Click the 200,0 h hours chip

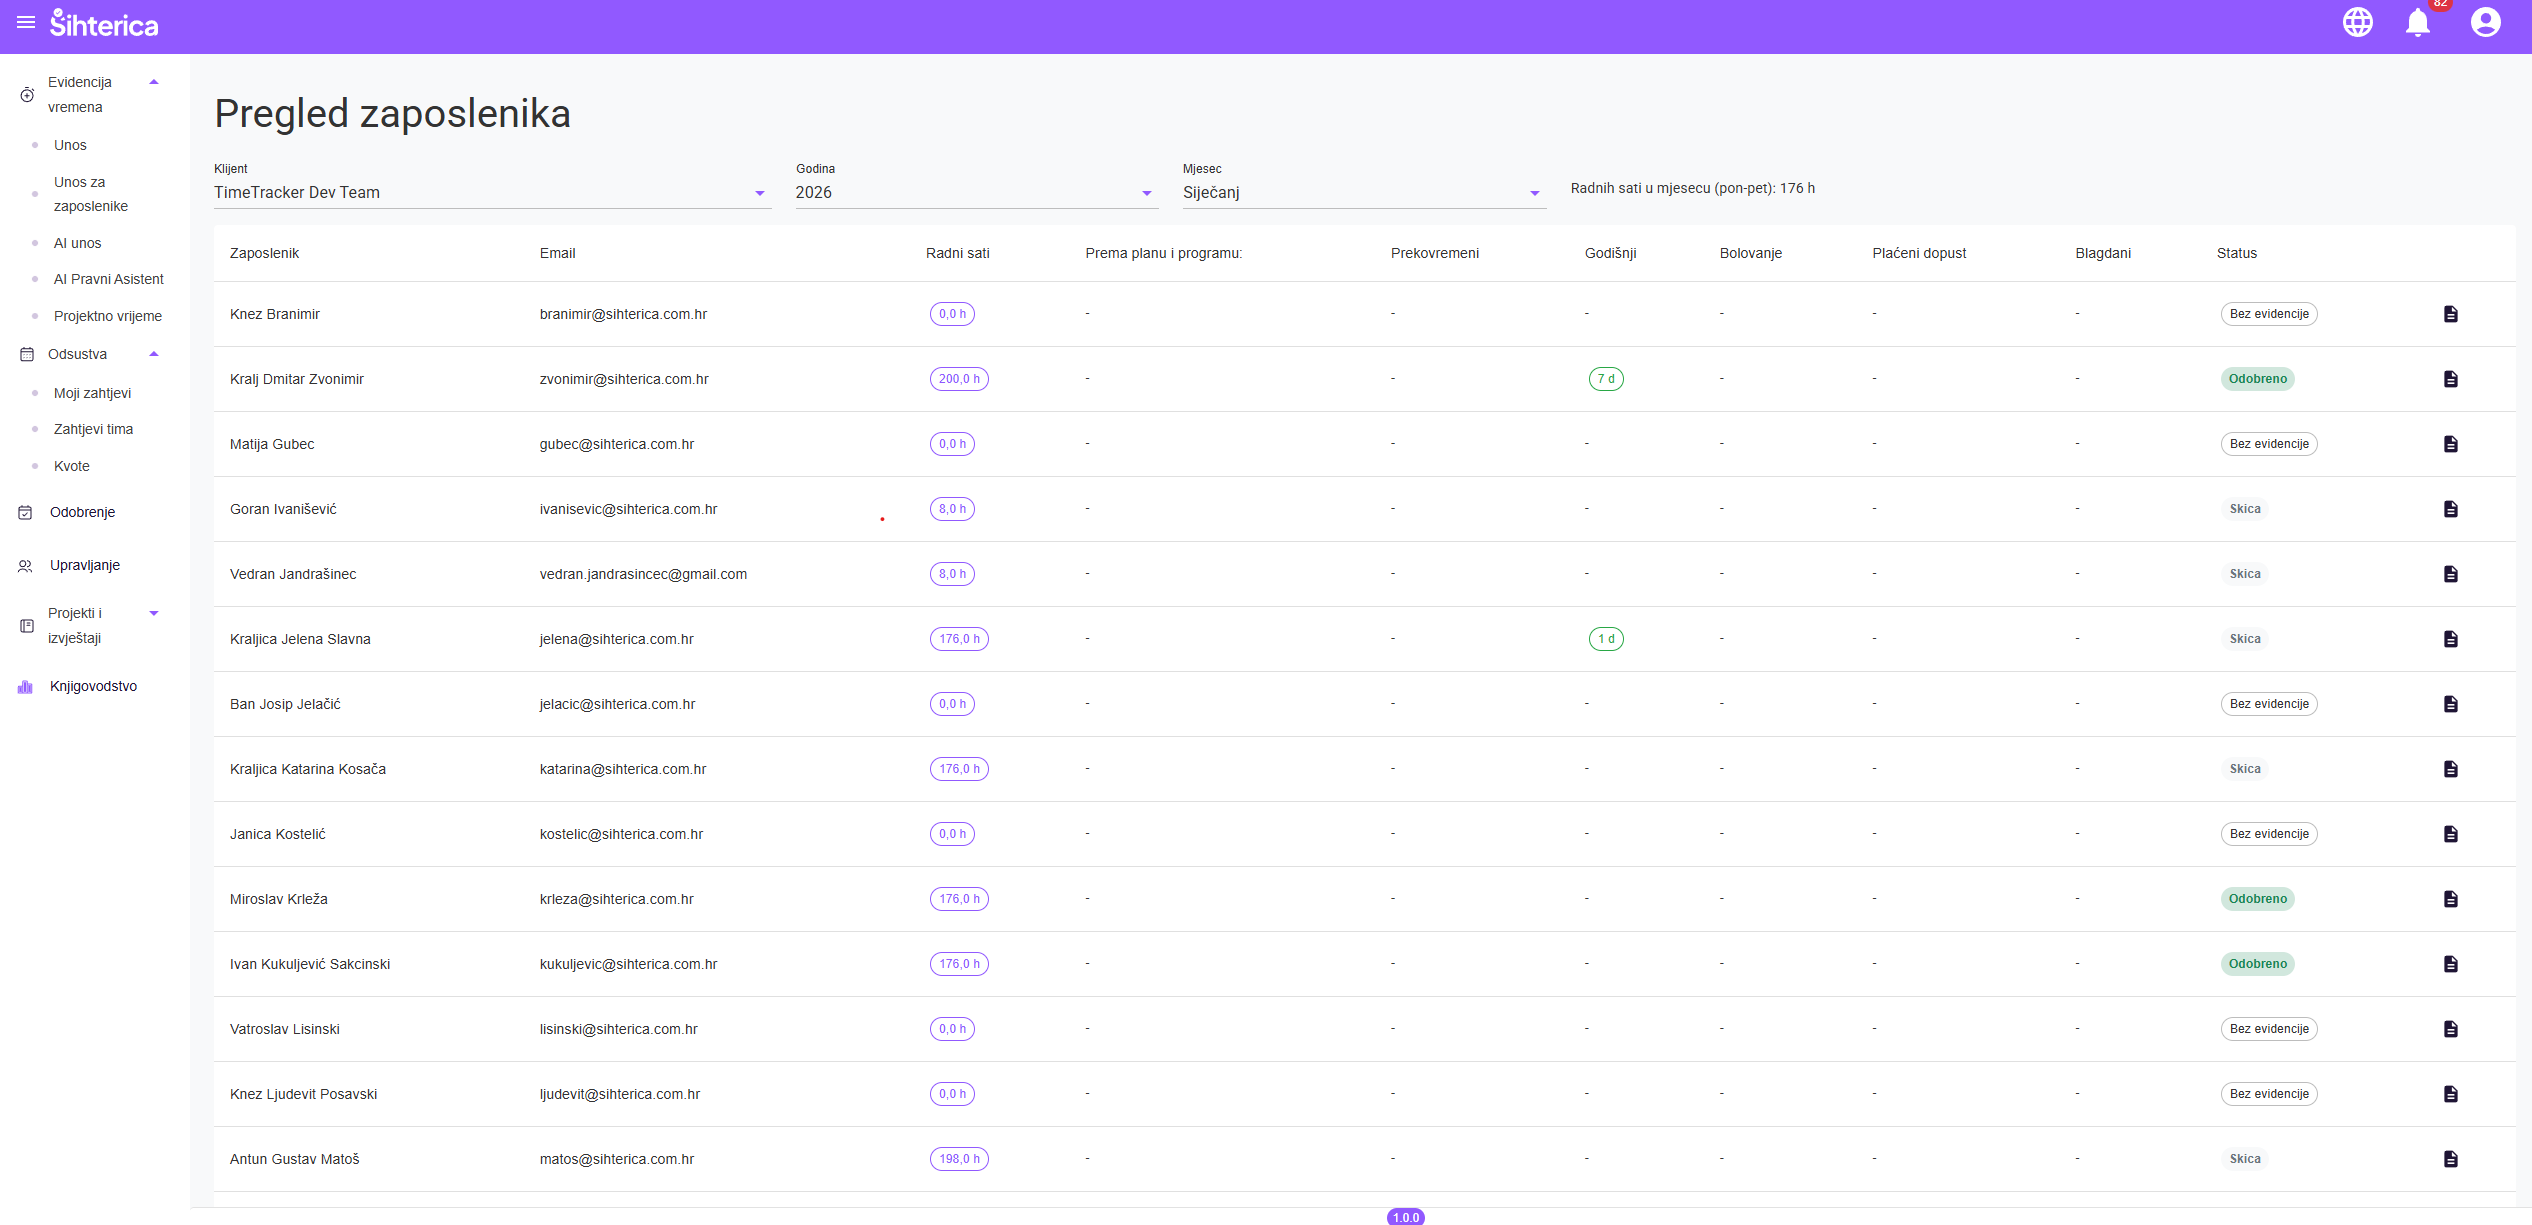click(x=958, y=379)
